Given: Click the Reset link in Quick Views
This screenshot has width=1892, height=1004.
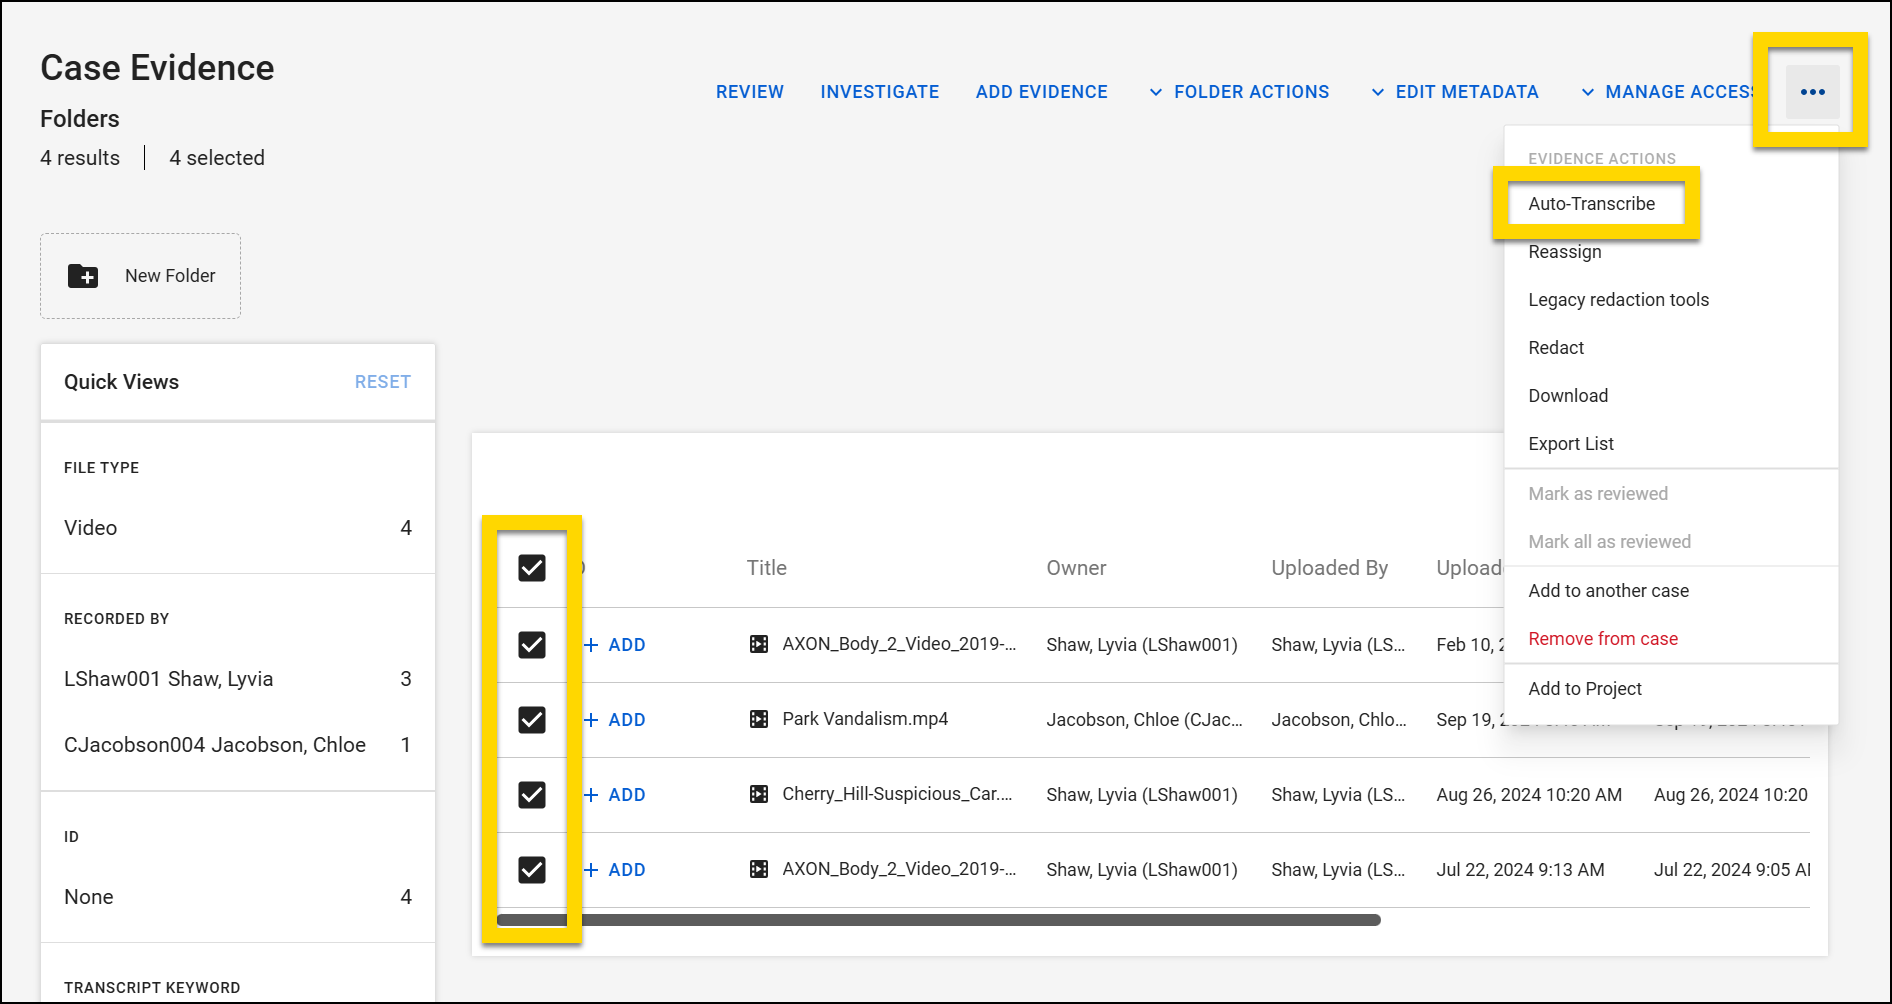Looking at the screenshot, I should point(382,382).
